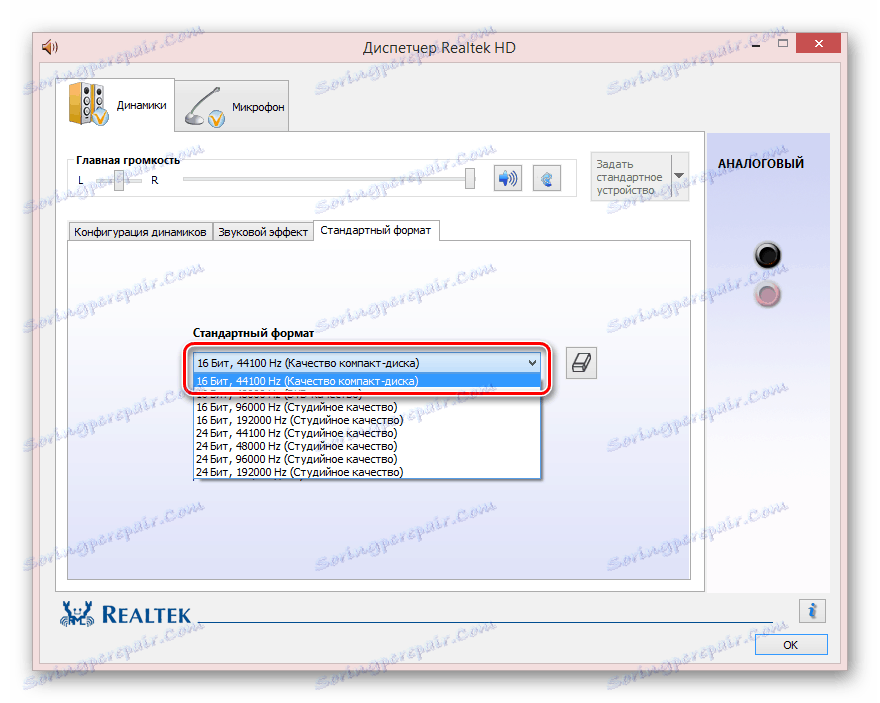Click the L/R balance slider handle

(x=119, y=180)
